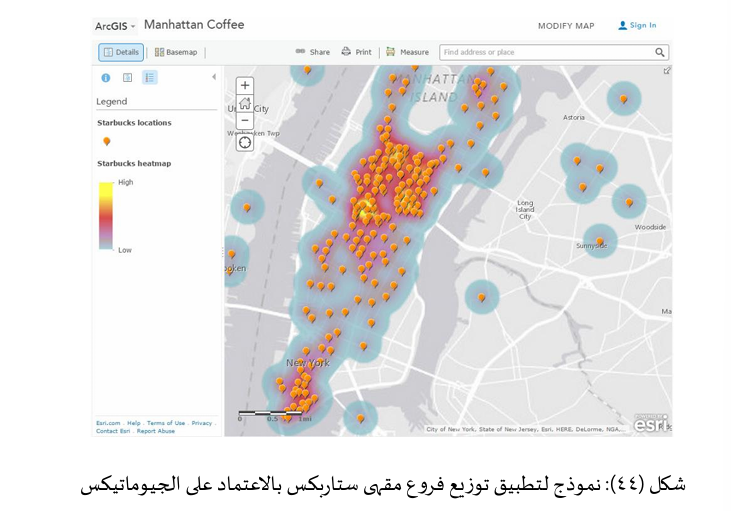The image size is (731, 511).
Task: Toggle the Details panel button
Action: (x=121, y=52)
